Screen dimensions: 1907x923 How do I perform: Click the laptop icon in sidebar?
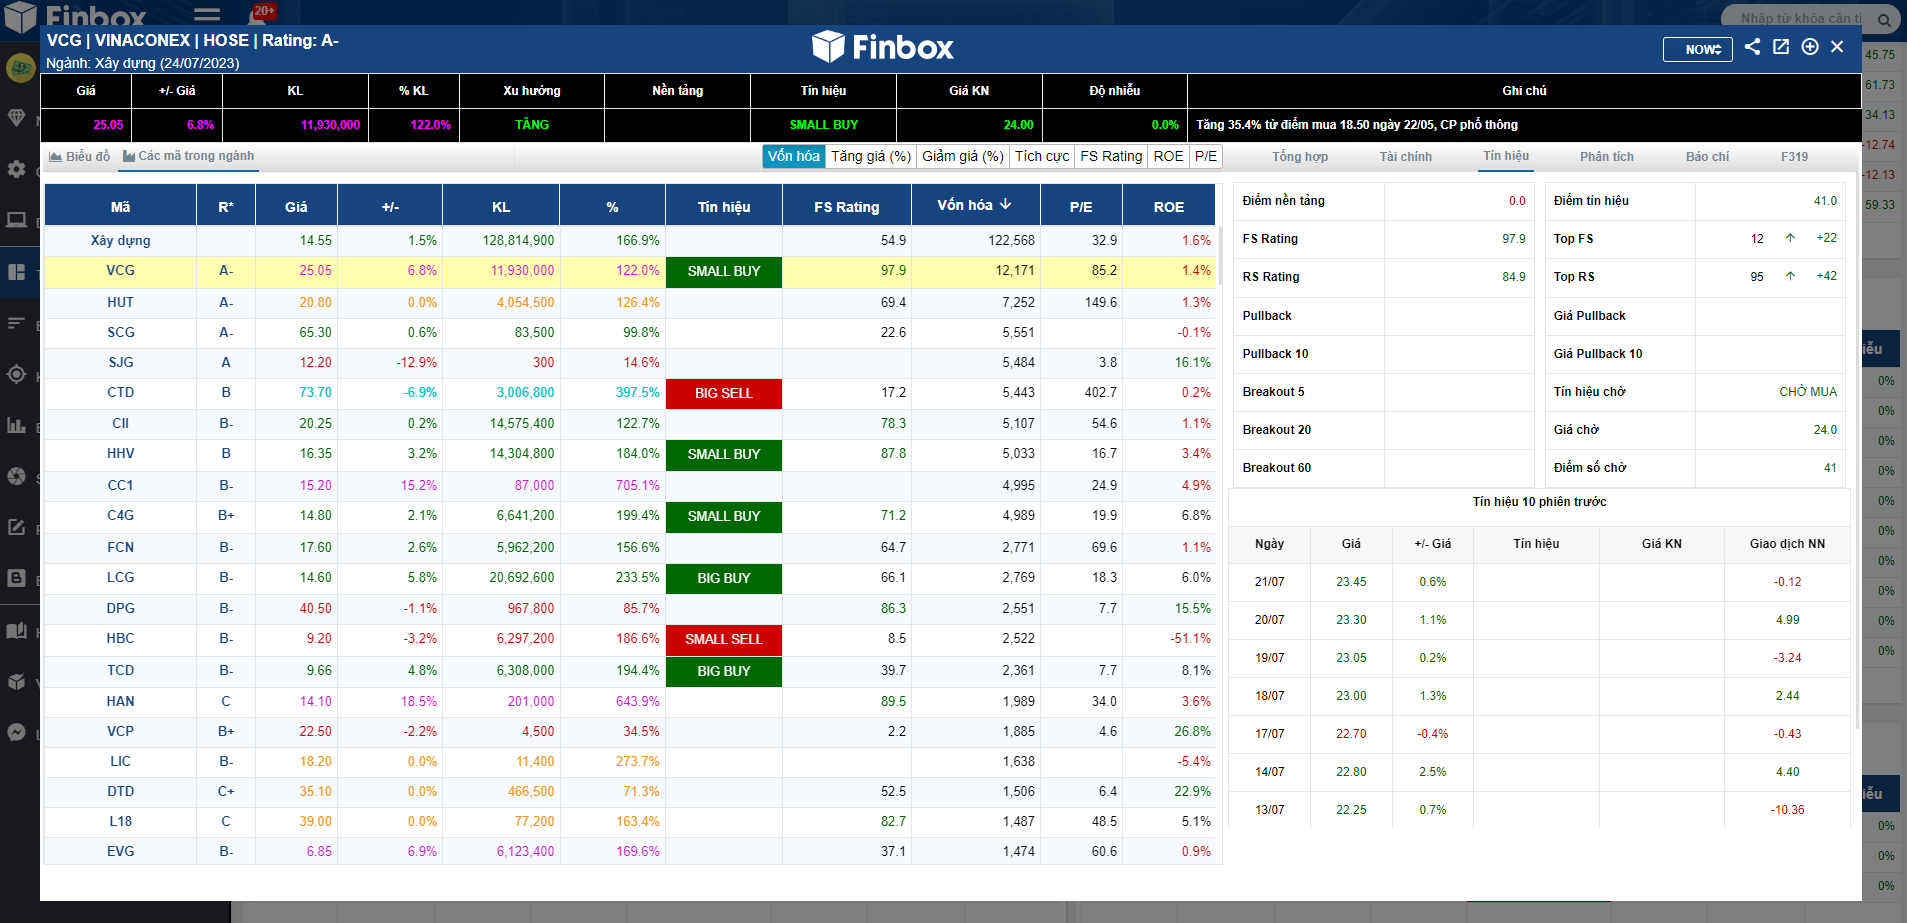click(17, 220)
